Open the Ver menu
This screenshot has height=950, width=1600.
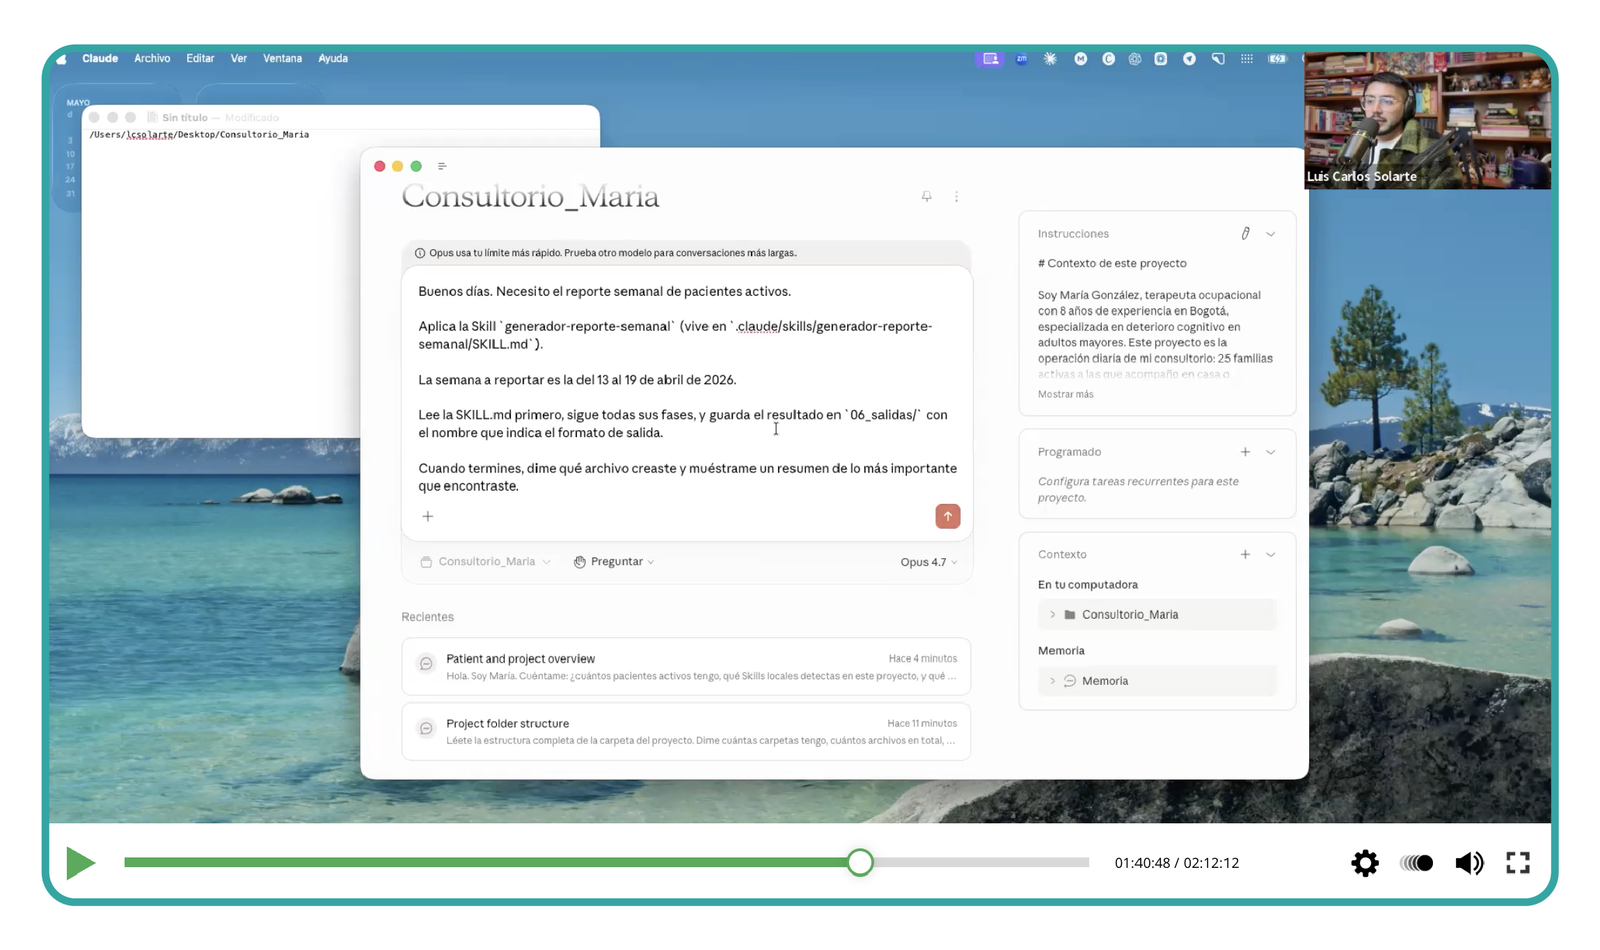[x=238, y=59]
